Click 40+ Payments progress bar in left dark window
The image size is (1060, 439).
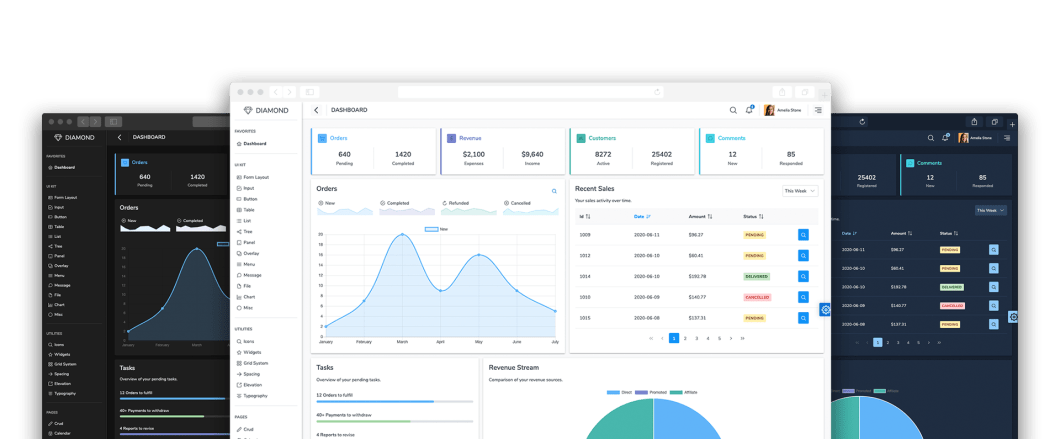pyautogui.click(x=174, y=417)
